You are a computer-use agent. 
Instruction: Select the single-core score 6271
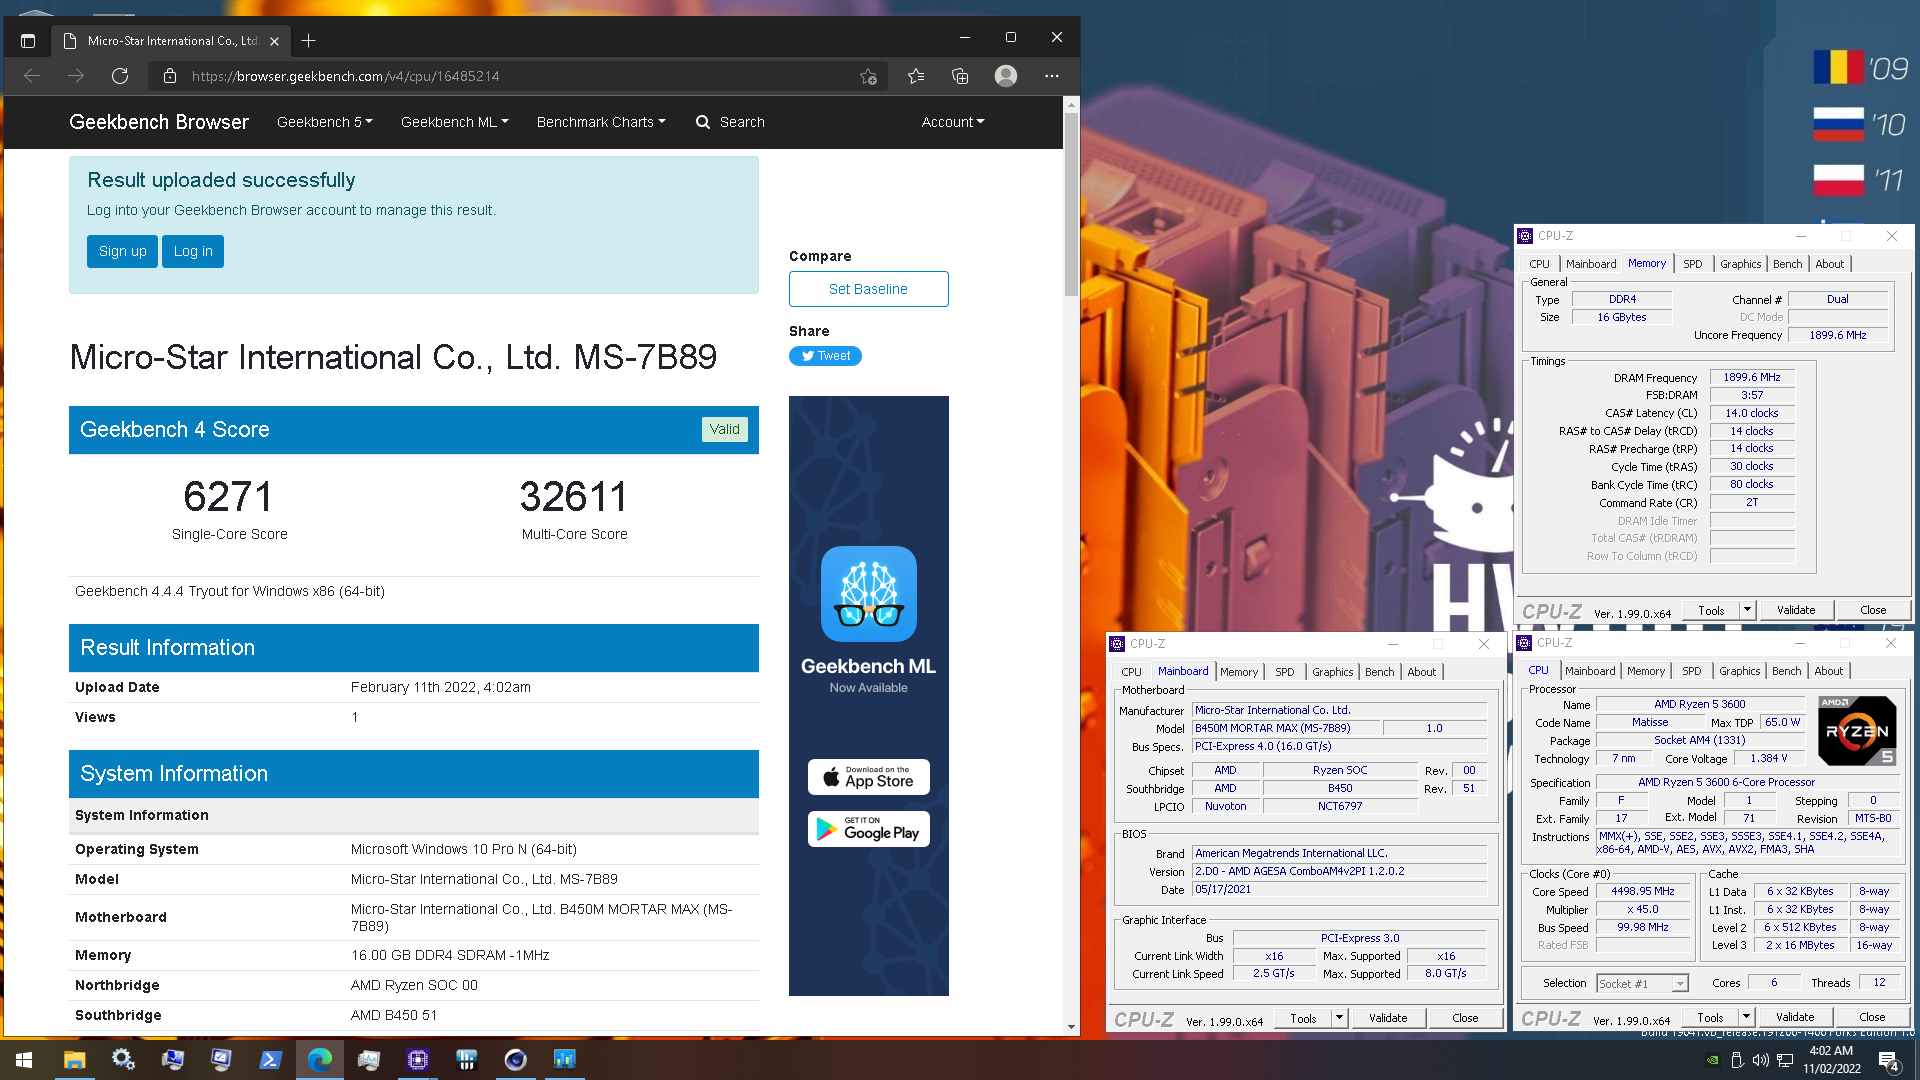point(228,497)
